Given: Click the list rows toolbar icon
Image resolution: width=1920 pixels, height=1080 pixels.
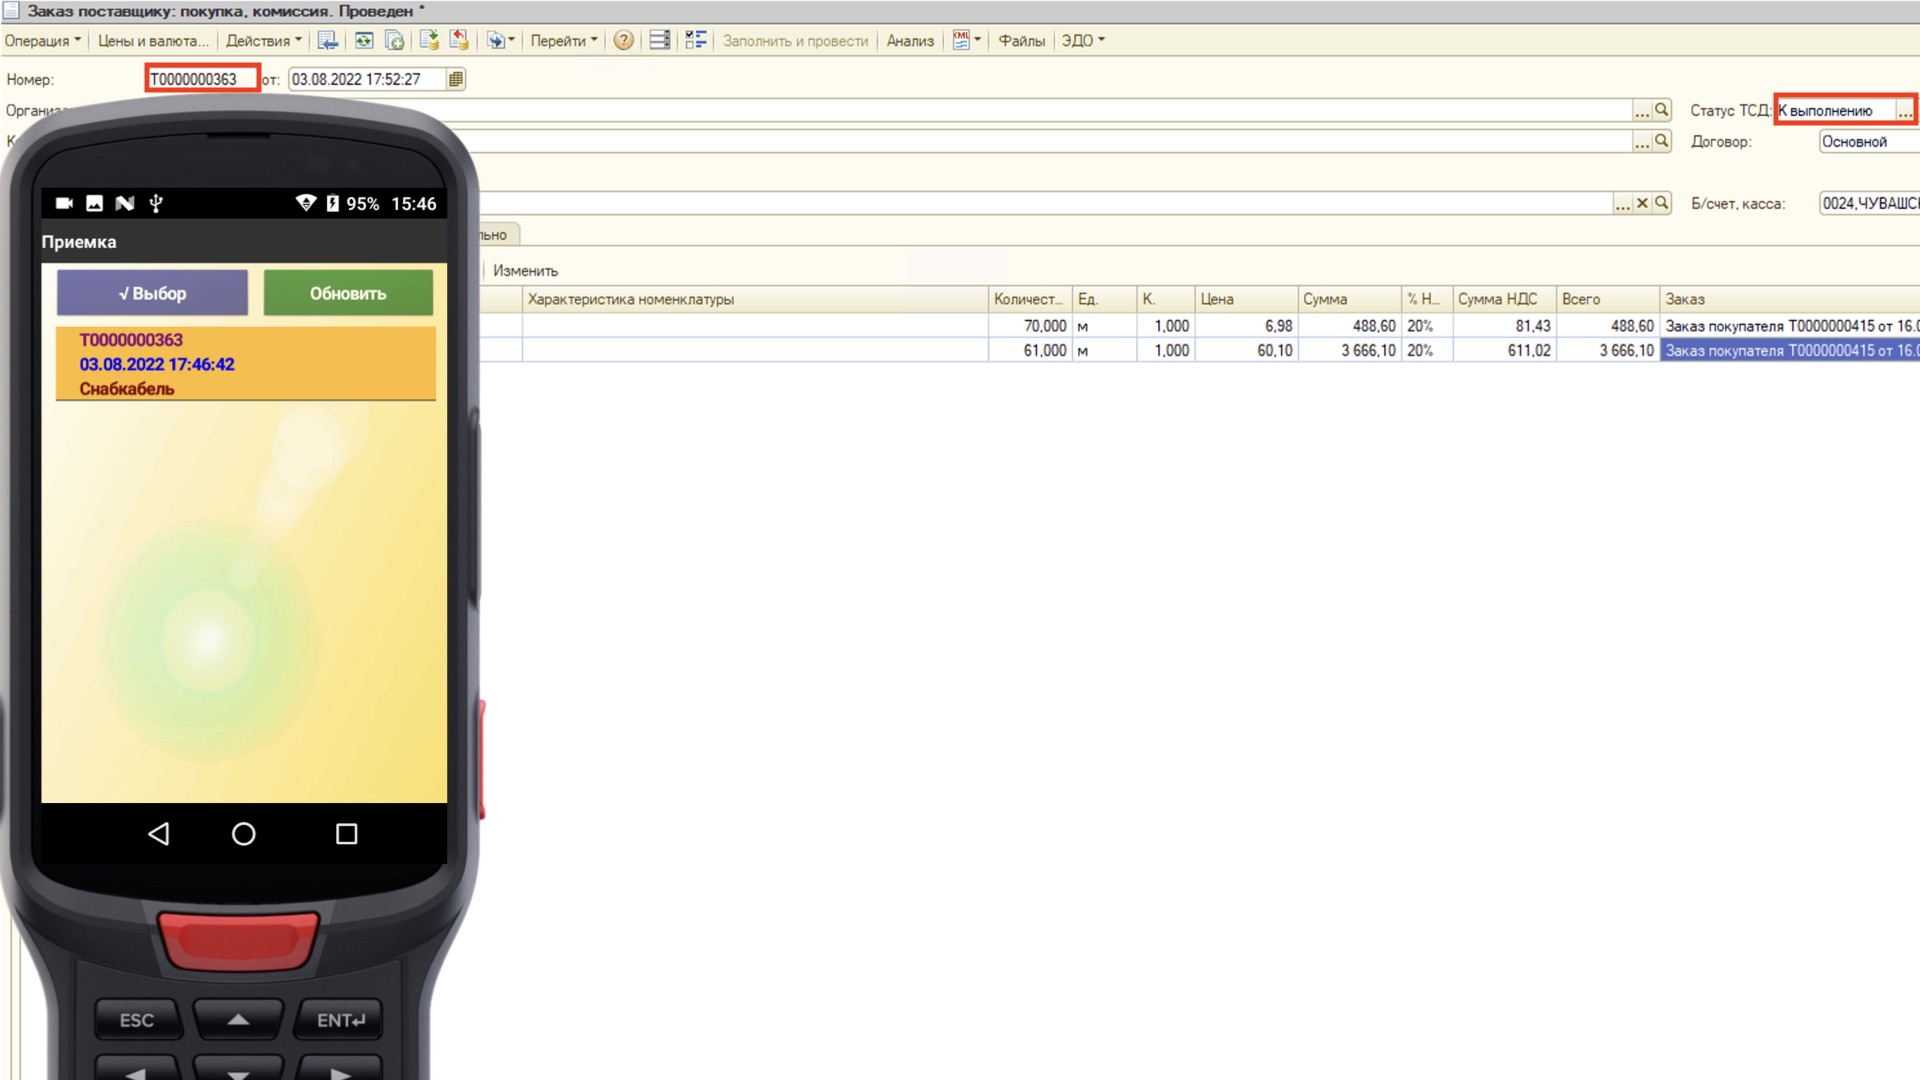Looking at the screenshot, I should tap(660, 41).
